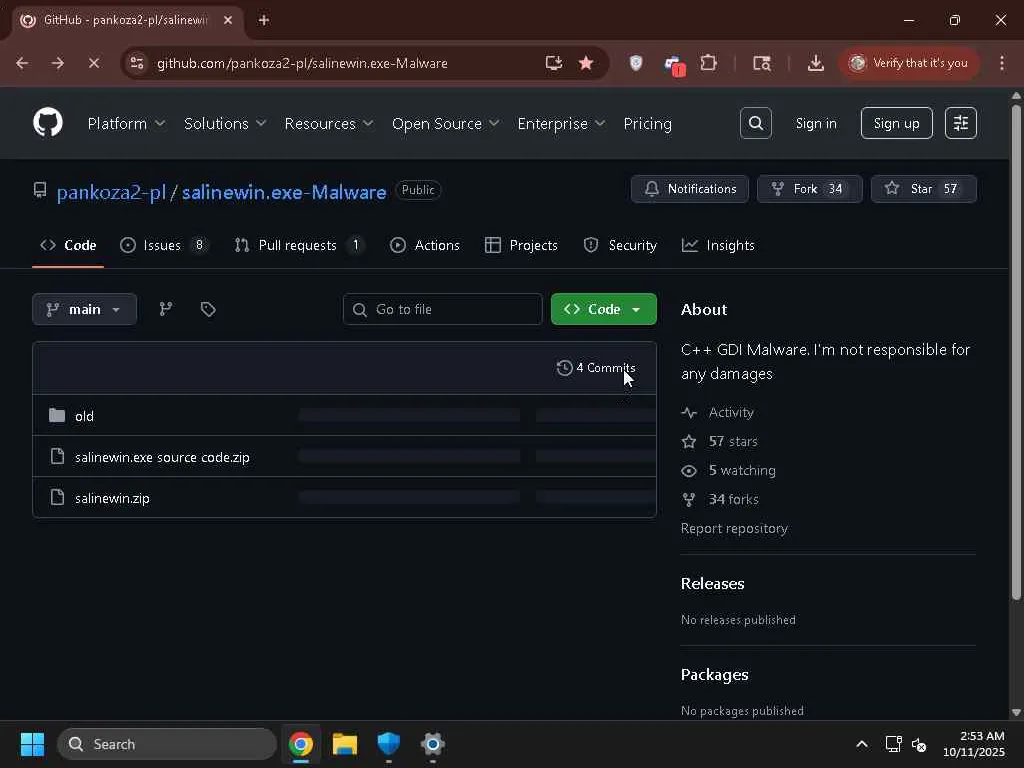Fork the repository
The height and width of the screenshot is (768, 1024).
coord(809,189)
